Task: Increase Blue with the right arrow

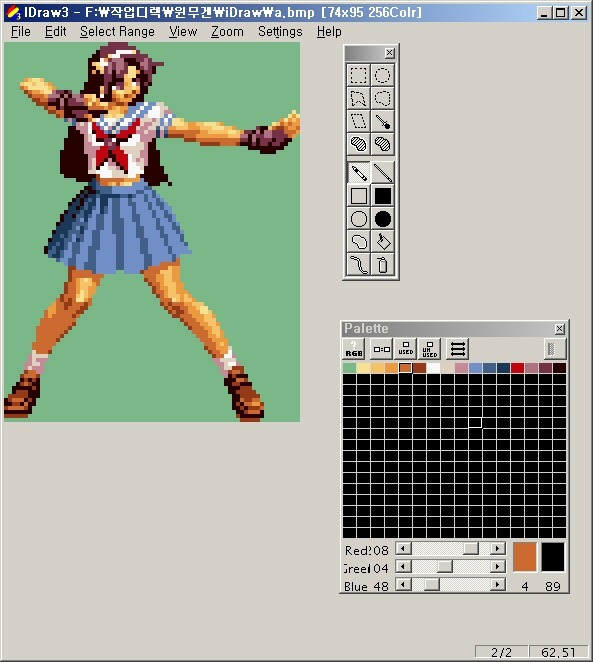Action: point(498,584)
